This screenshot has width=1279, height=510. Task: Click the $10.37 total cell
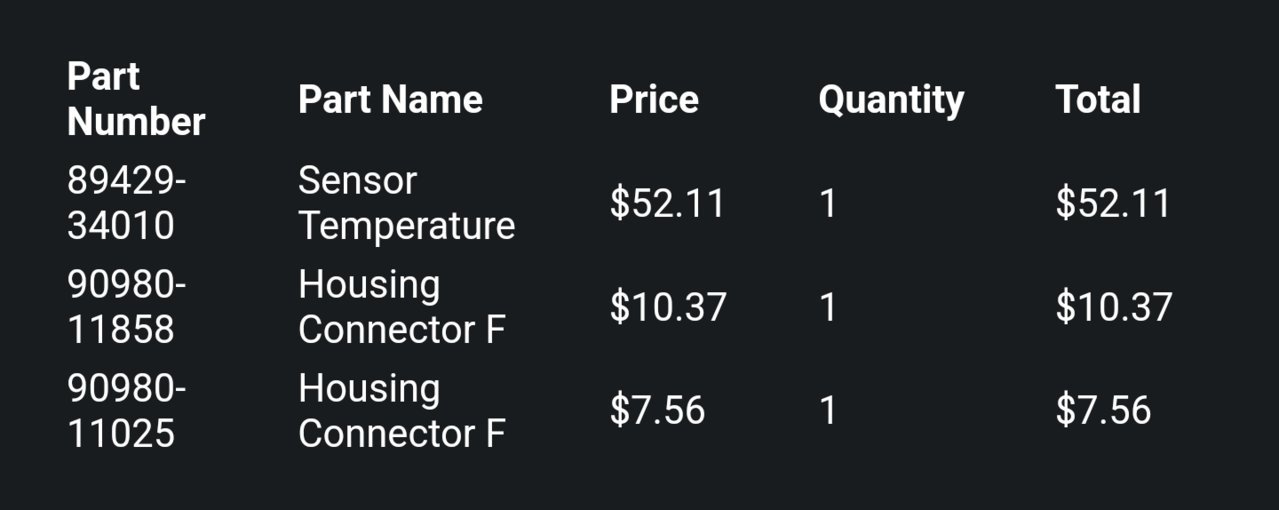[1113, 307]
